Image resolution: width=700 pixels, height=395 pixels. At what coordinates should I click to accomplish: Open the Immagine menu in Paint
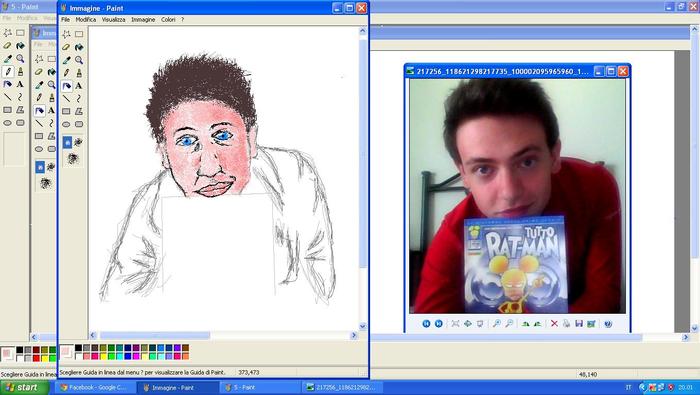point(143,20)
